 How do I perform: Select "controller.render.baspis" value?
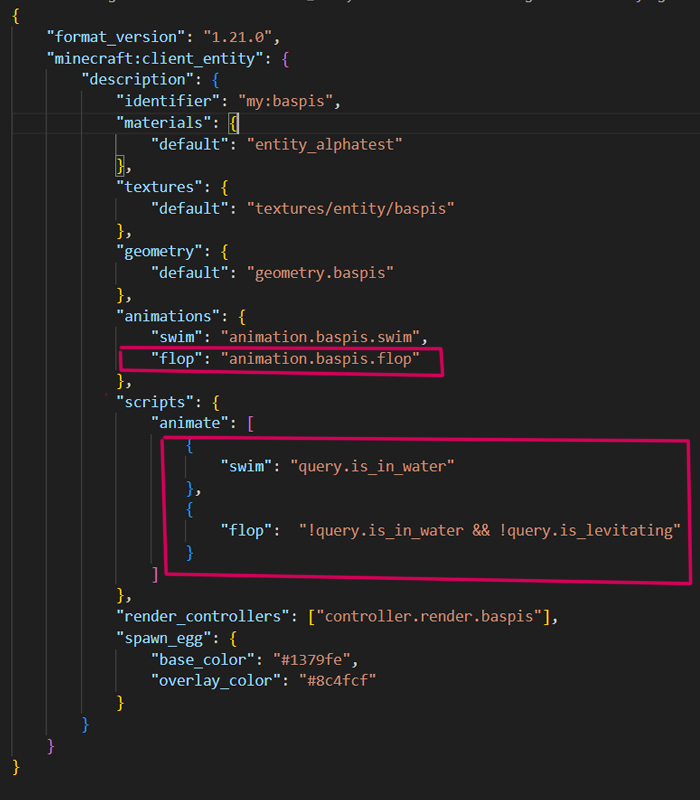(x=429, y=616)
